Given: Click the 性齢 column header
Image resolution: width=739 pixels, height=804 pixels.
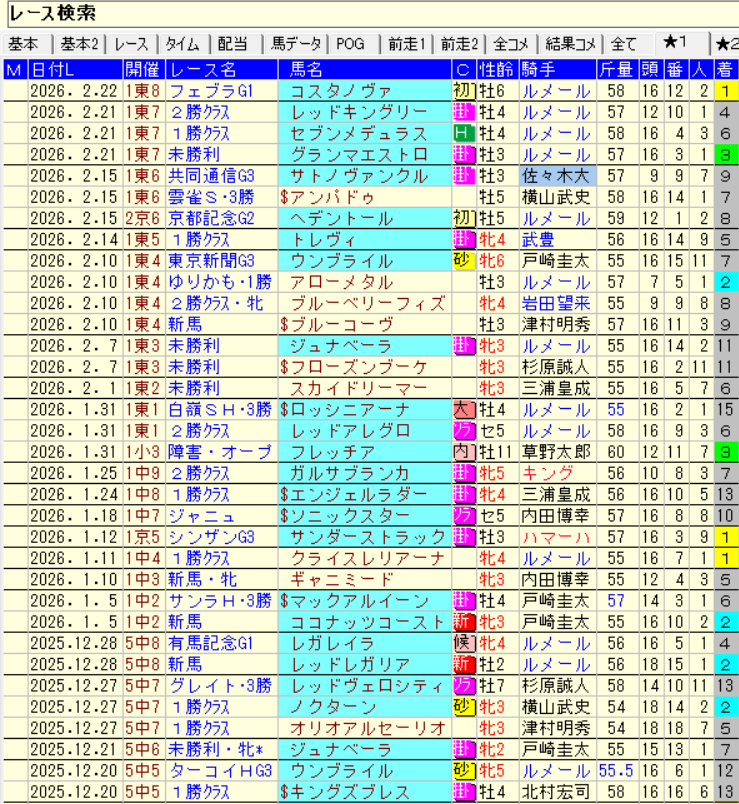Looking at the screenshot, I should click(x=498, y=70).
